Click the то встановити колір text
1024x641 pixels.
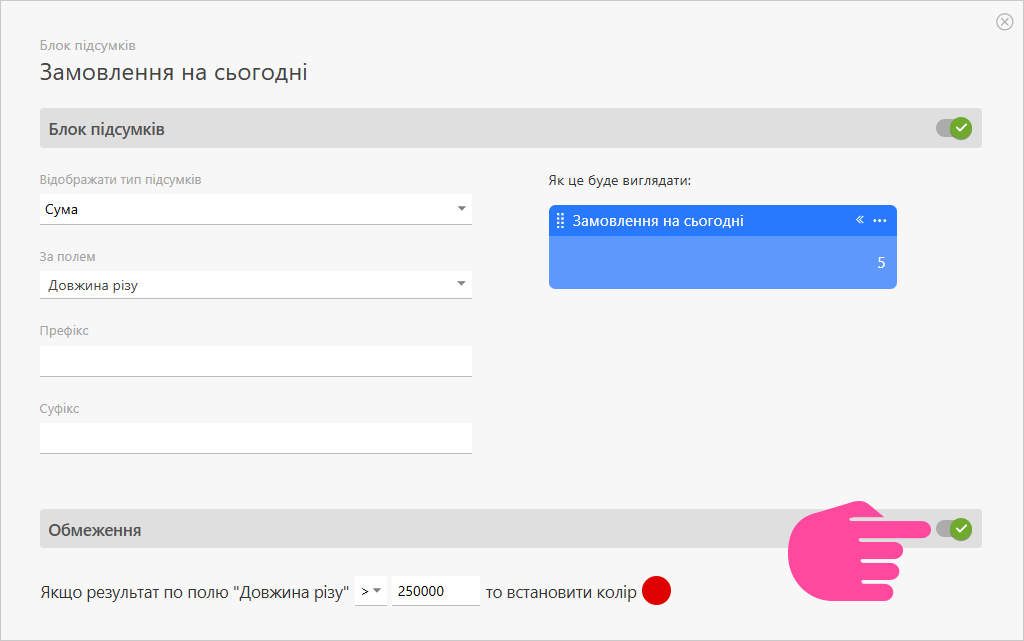(561, 592)
